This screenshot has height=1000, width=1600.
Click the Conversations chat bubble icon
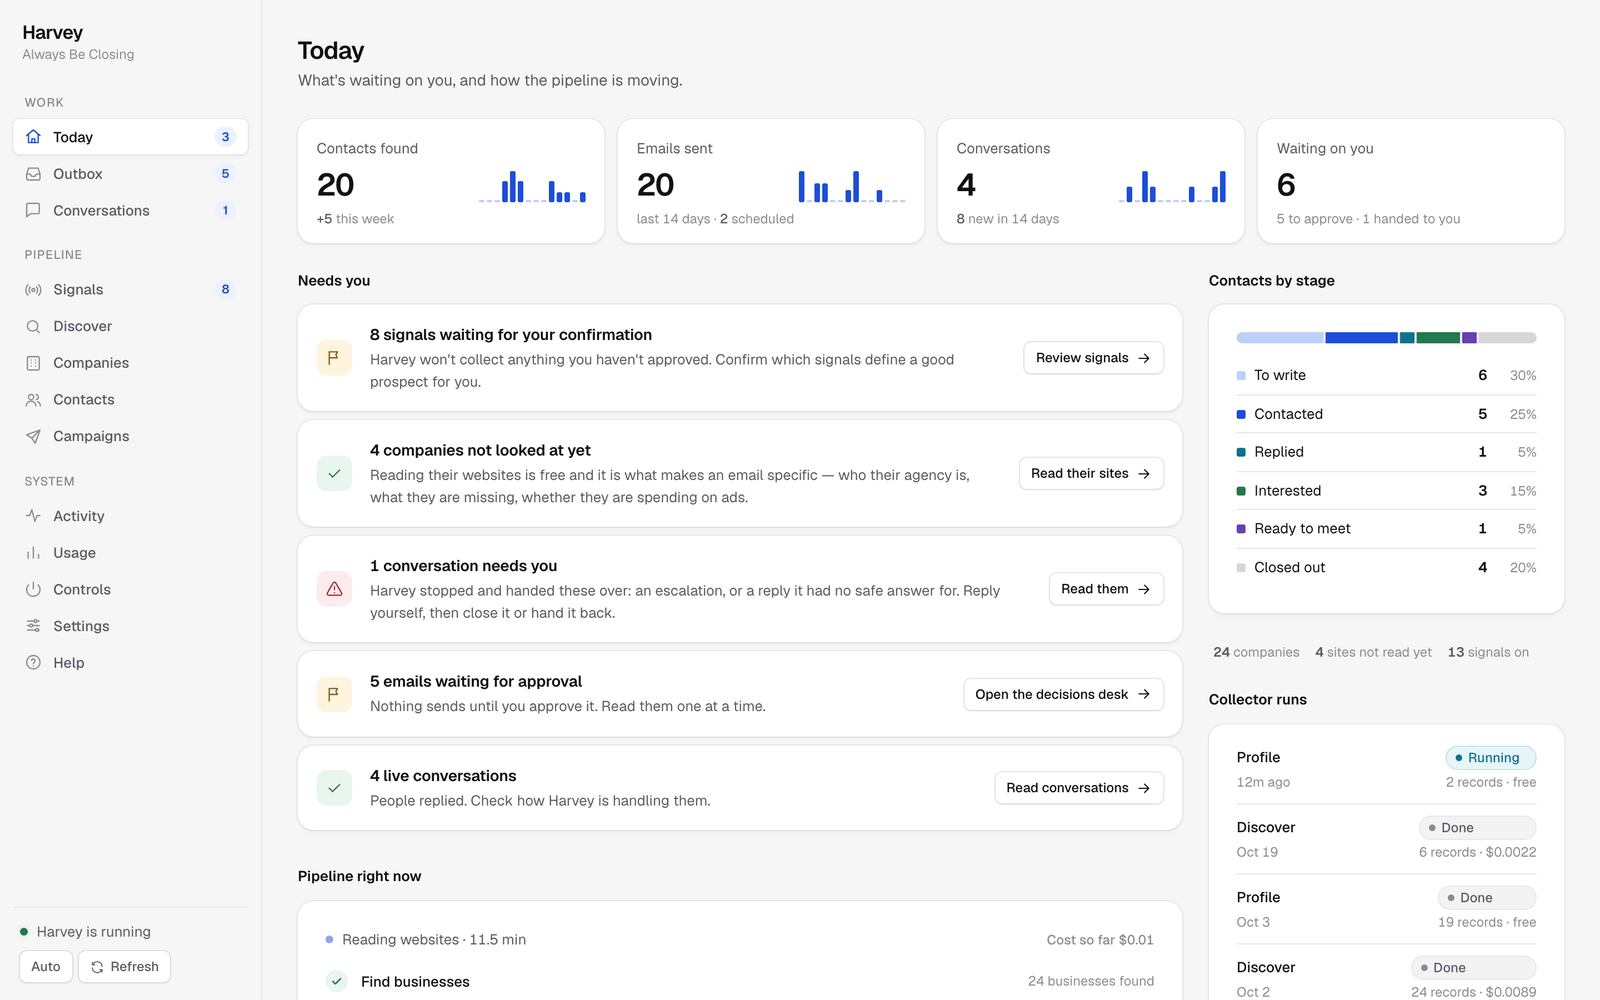(x=33, y=210)
